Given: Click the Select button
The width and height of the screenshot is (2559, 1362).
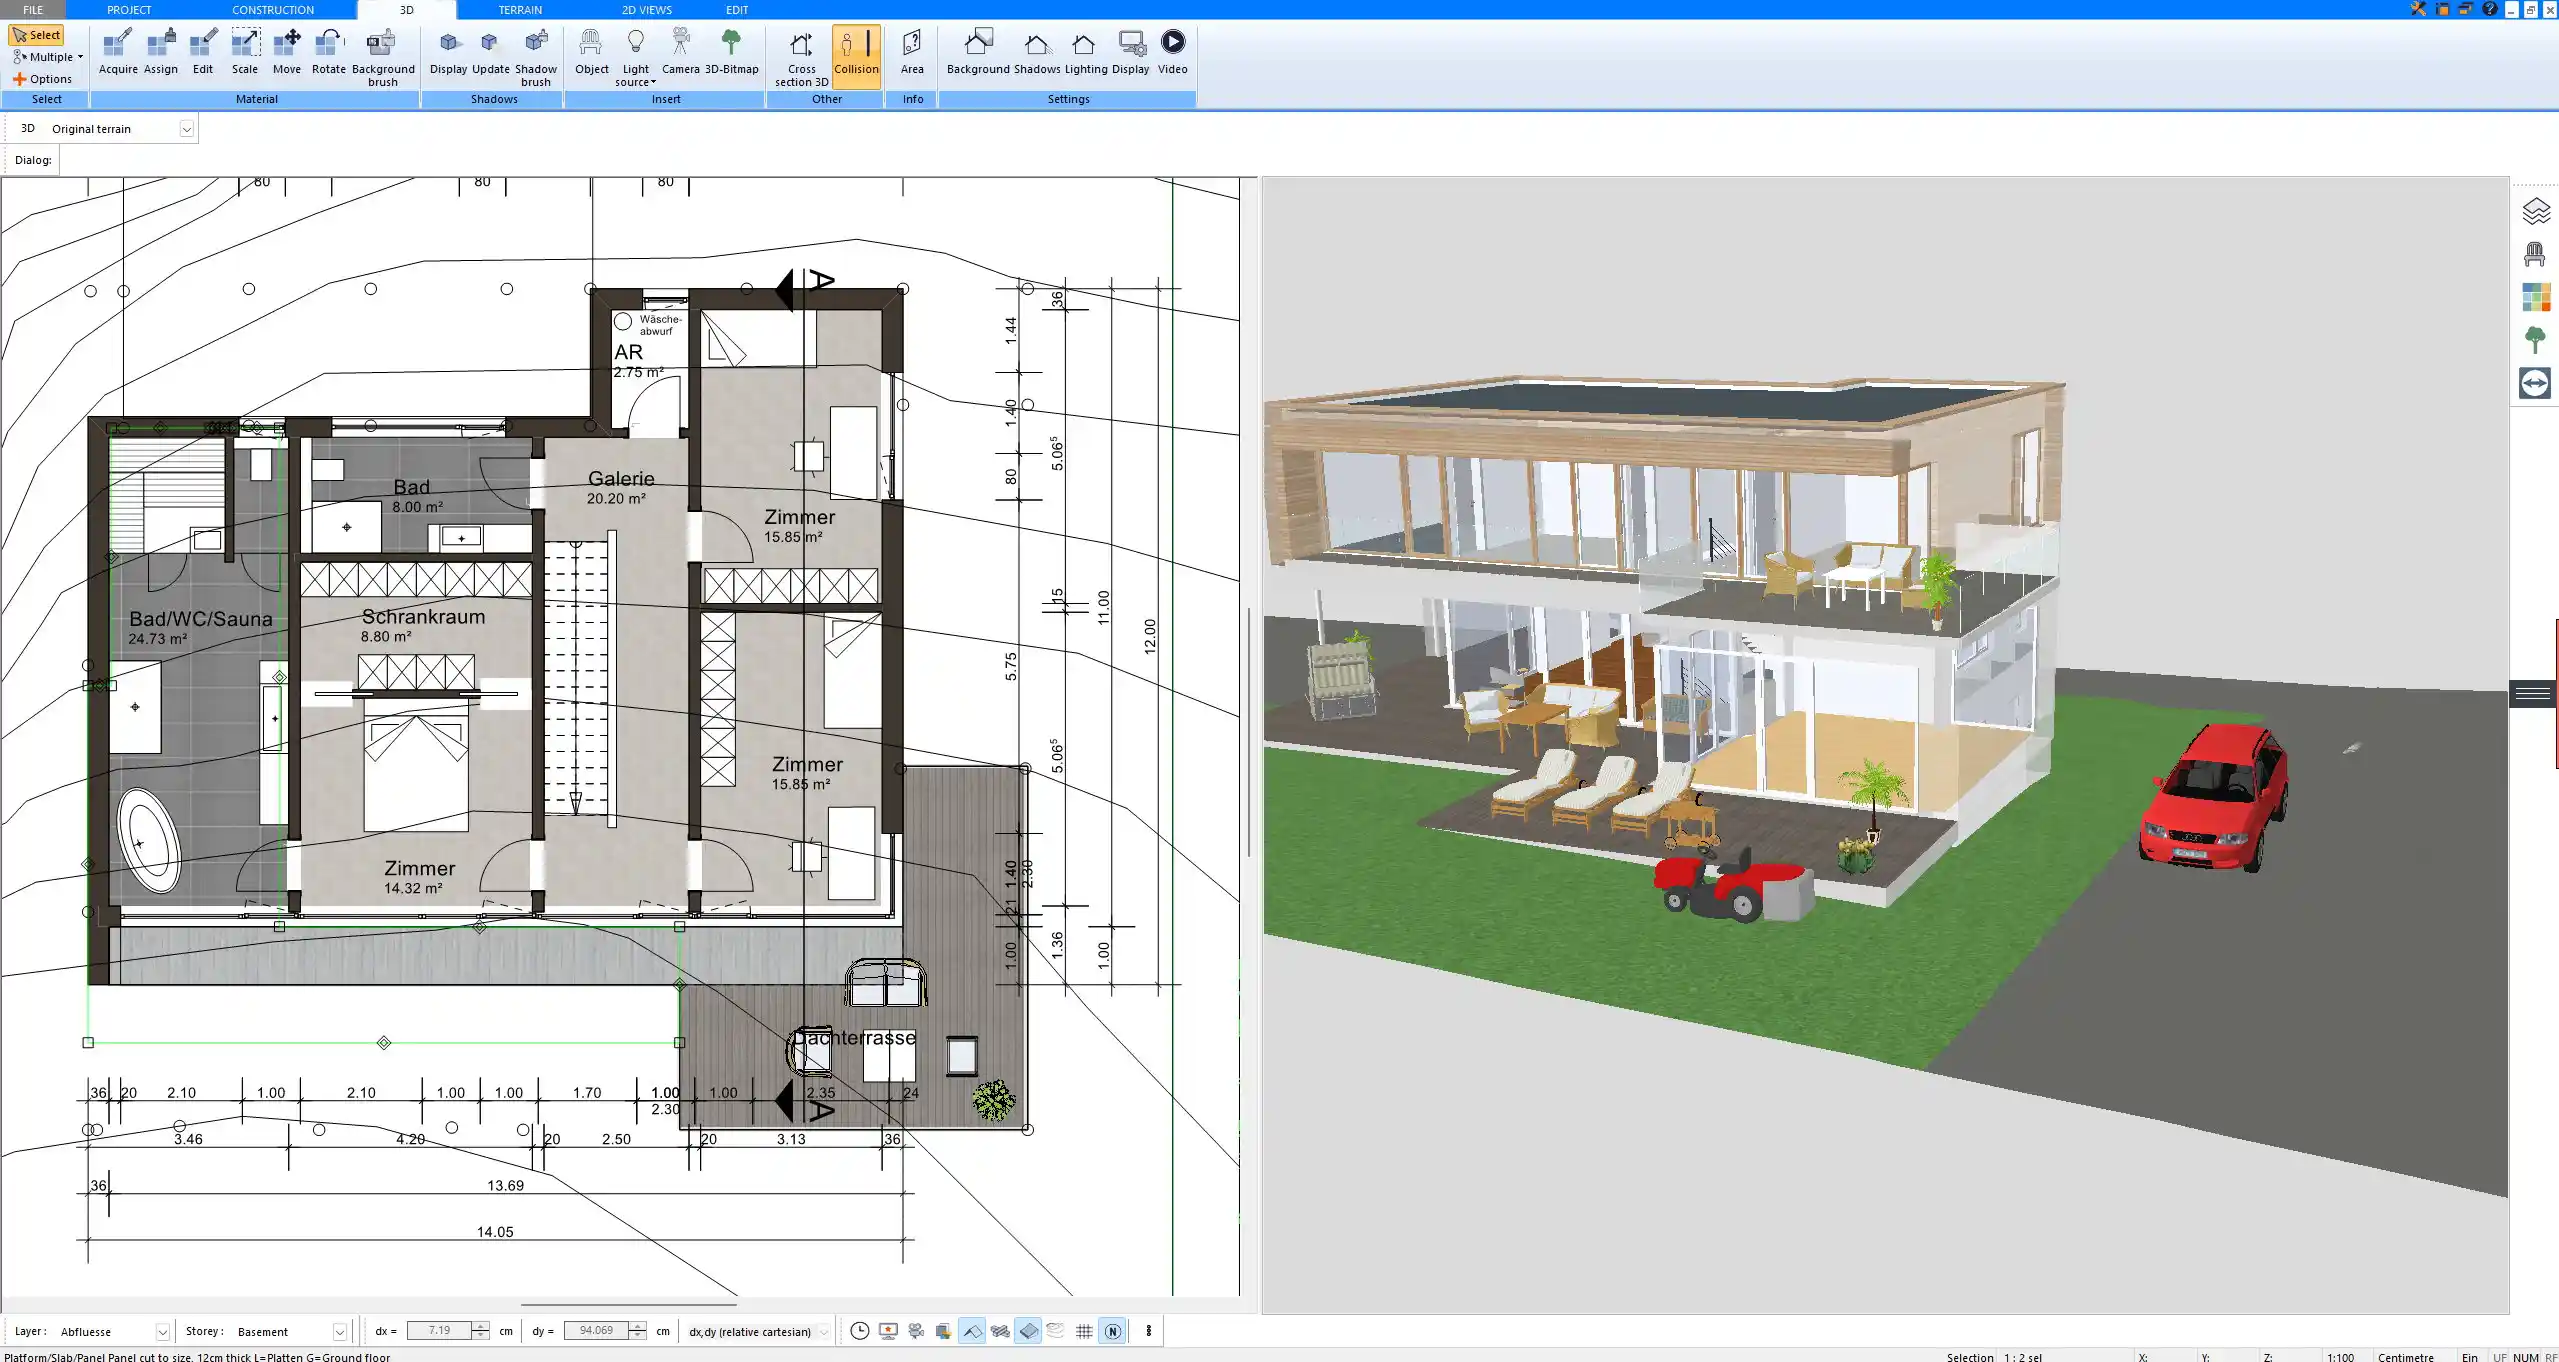Looking at the screenshot, I should 37,35.
